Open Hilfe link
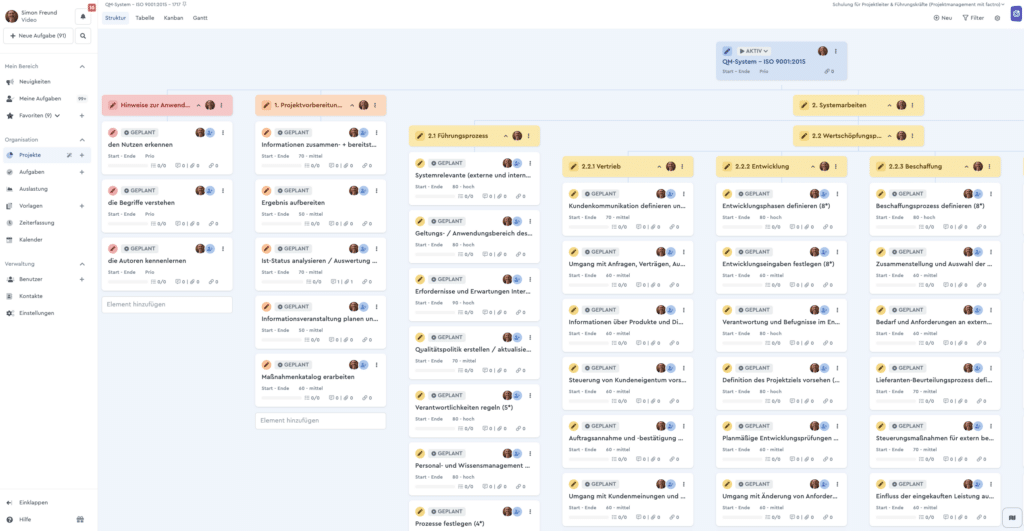This screenshot has height=531, width=1024. click(x=25, y=520)
